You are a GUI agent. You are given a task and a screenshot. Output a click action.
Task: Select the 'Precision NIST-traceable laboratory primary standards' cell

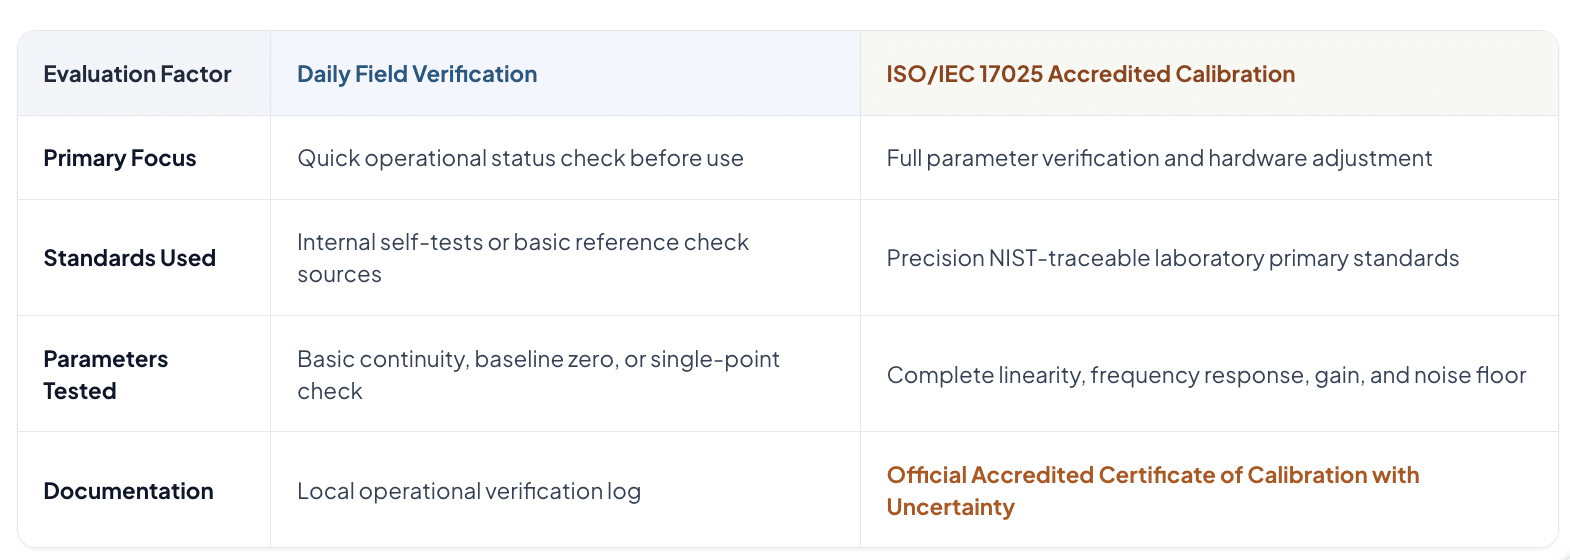pyautogui.click(x=1173, y=258)
